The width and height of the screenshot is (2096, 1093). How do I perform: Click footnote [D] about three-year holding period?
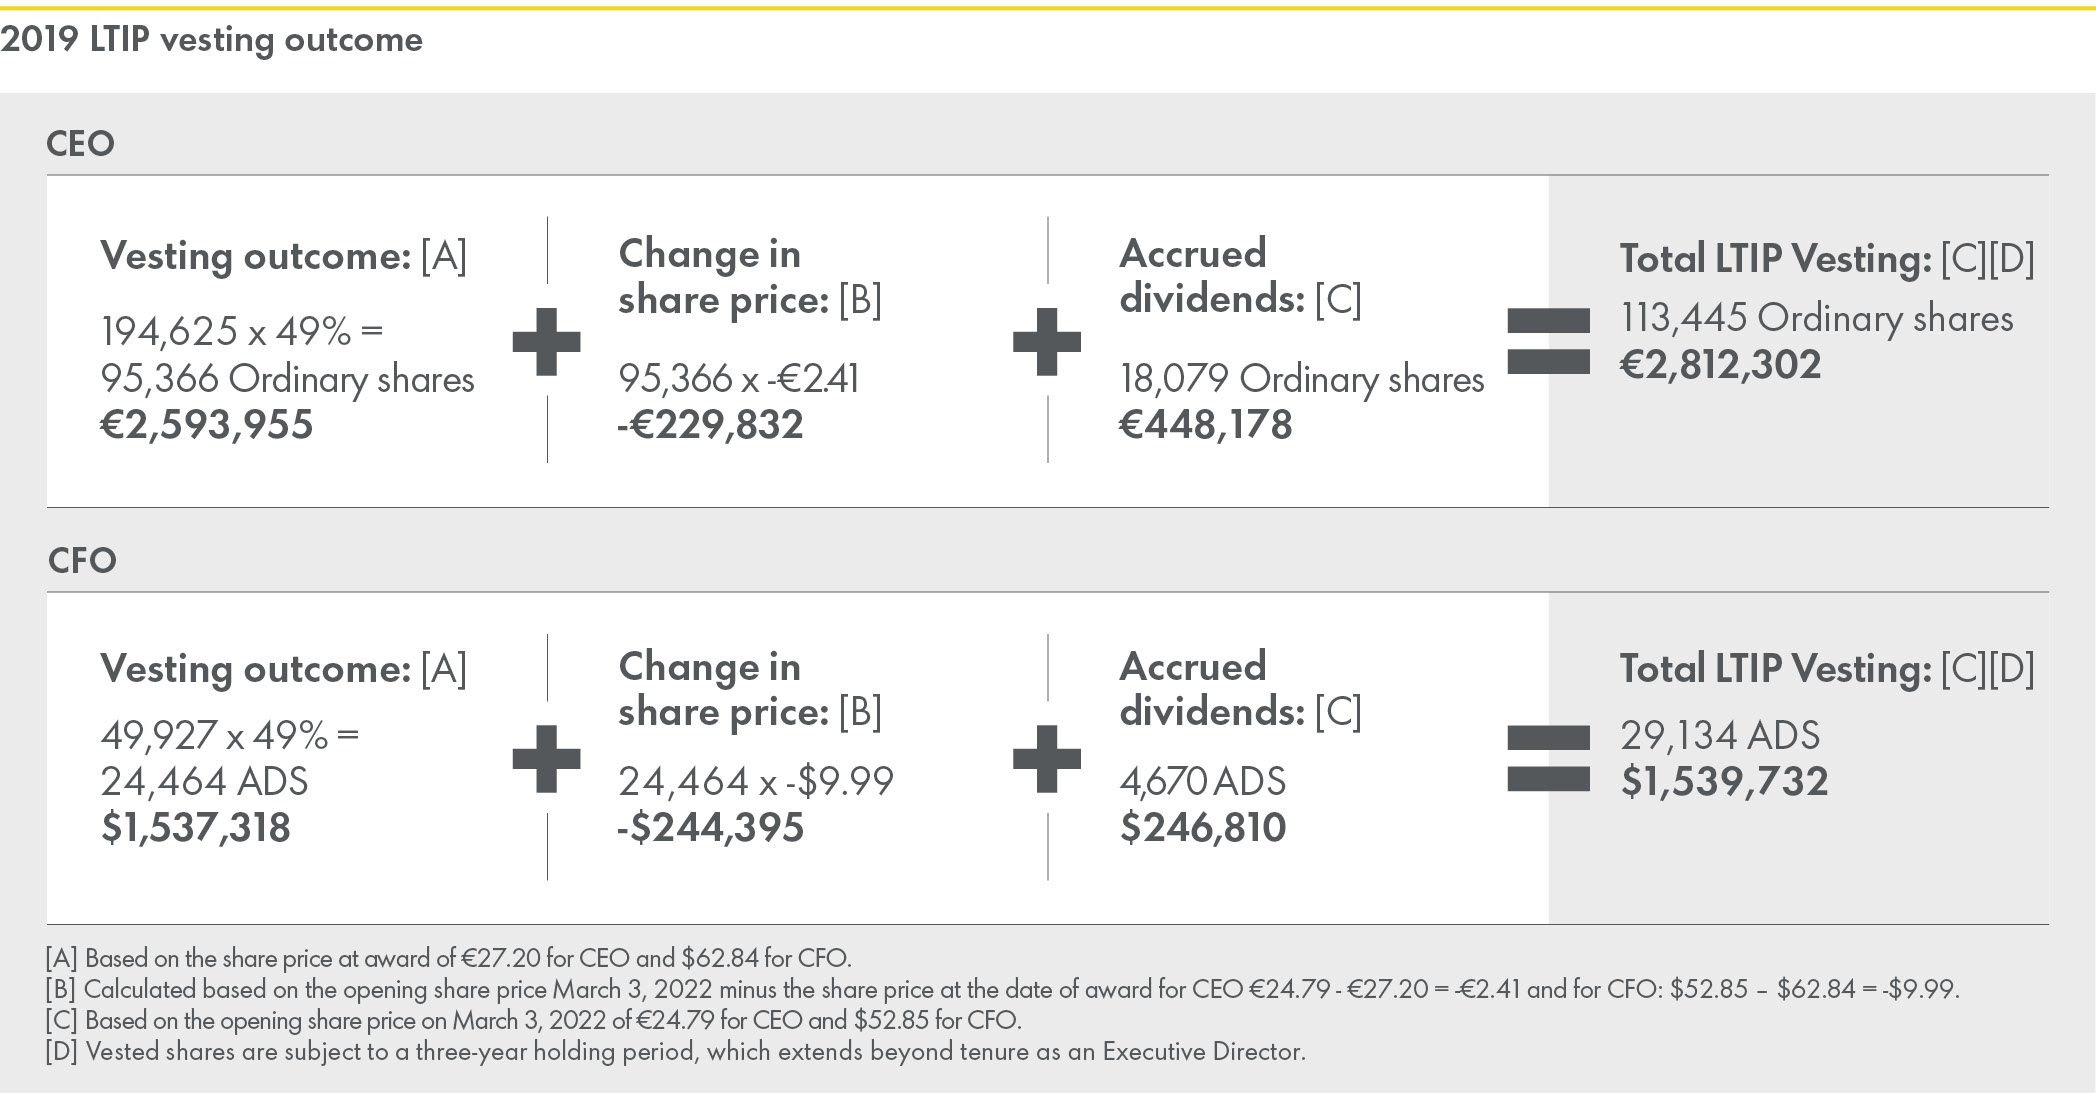[x=675, y=1051]
